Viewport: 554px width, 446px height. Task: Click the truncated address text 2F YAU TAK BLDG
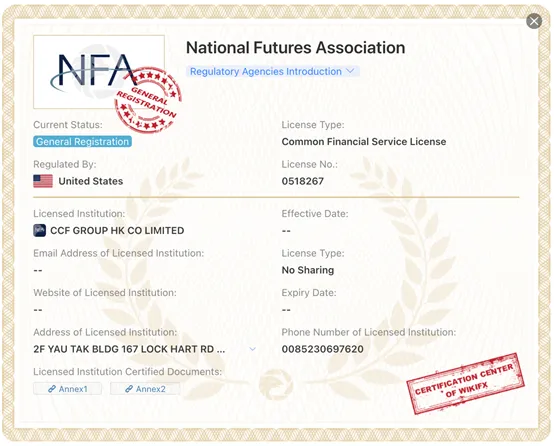tap(129, 349)
